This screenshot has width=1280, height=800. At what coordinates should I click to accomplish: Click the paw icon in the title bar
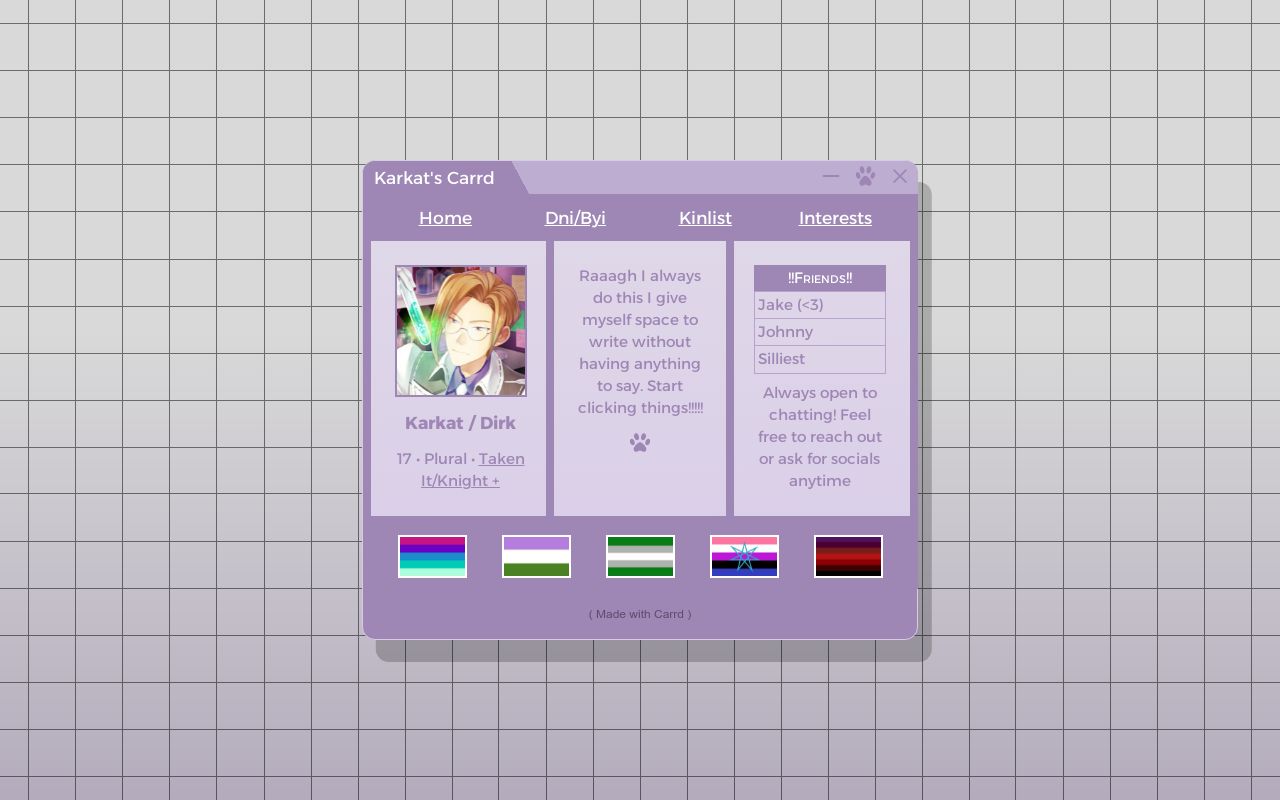pyautogui.click(x=865, y=176)
